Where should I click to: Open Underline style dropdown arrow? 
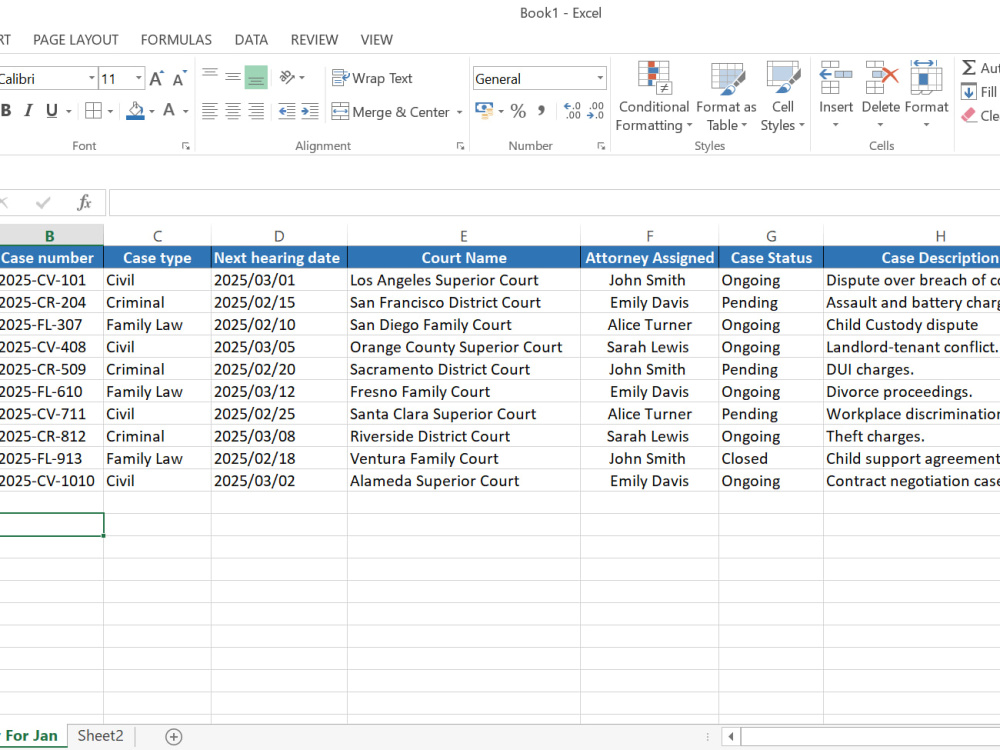(x=68, y=112)
